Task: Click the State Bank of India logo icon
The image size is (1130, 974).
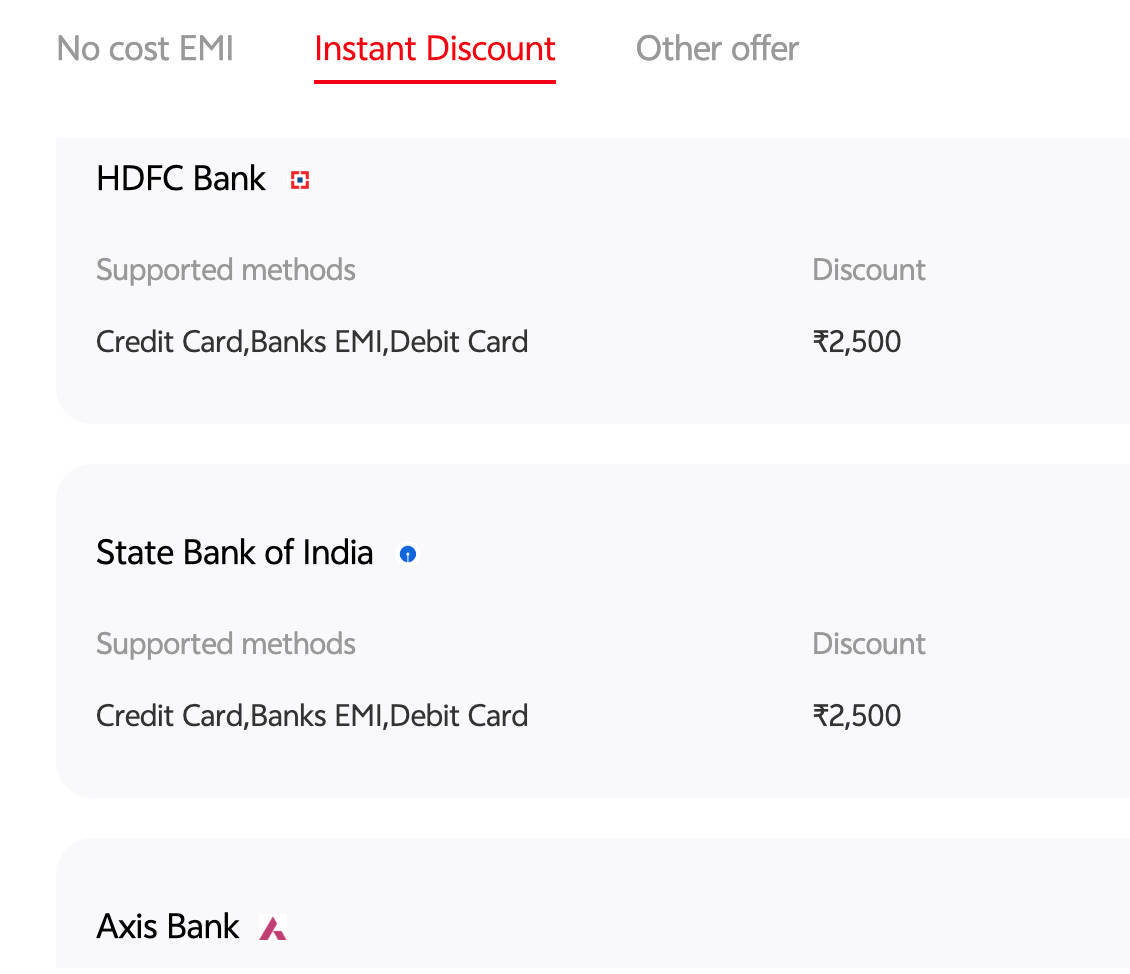Action: pyautogui.click(x=408, y=554)
